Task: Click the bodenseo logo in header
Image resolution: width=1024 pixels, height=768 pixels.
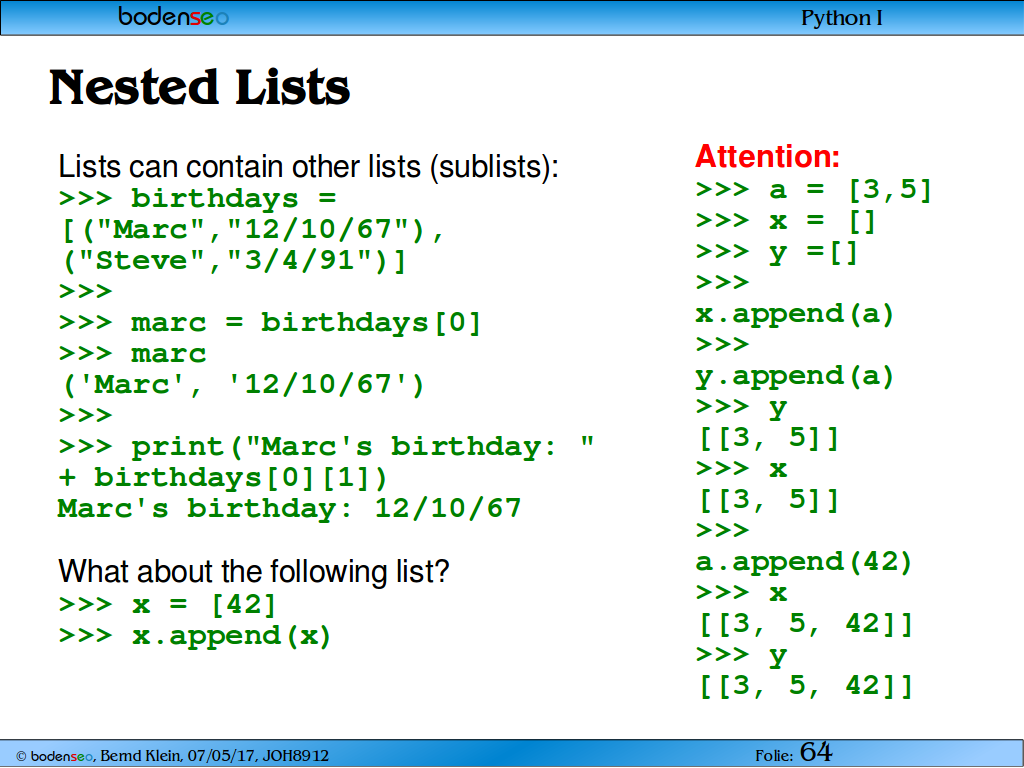Action: (x=174, y=16)
